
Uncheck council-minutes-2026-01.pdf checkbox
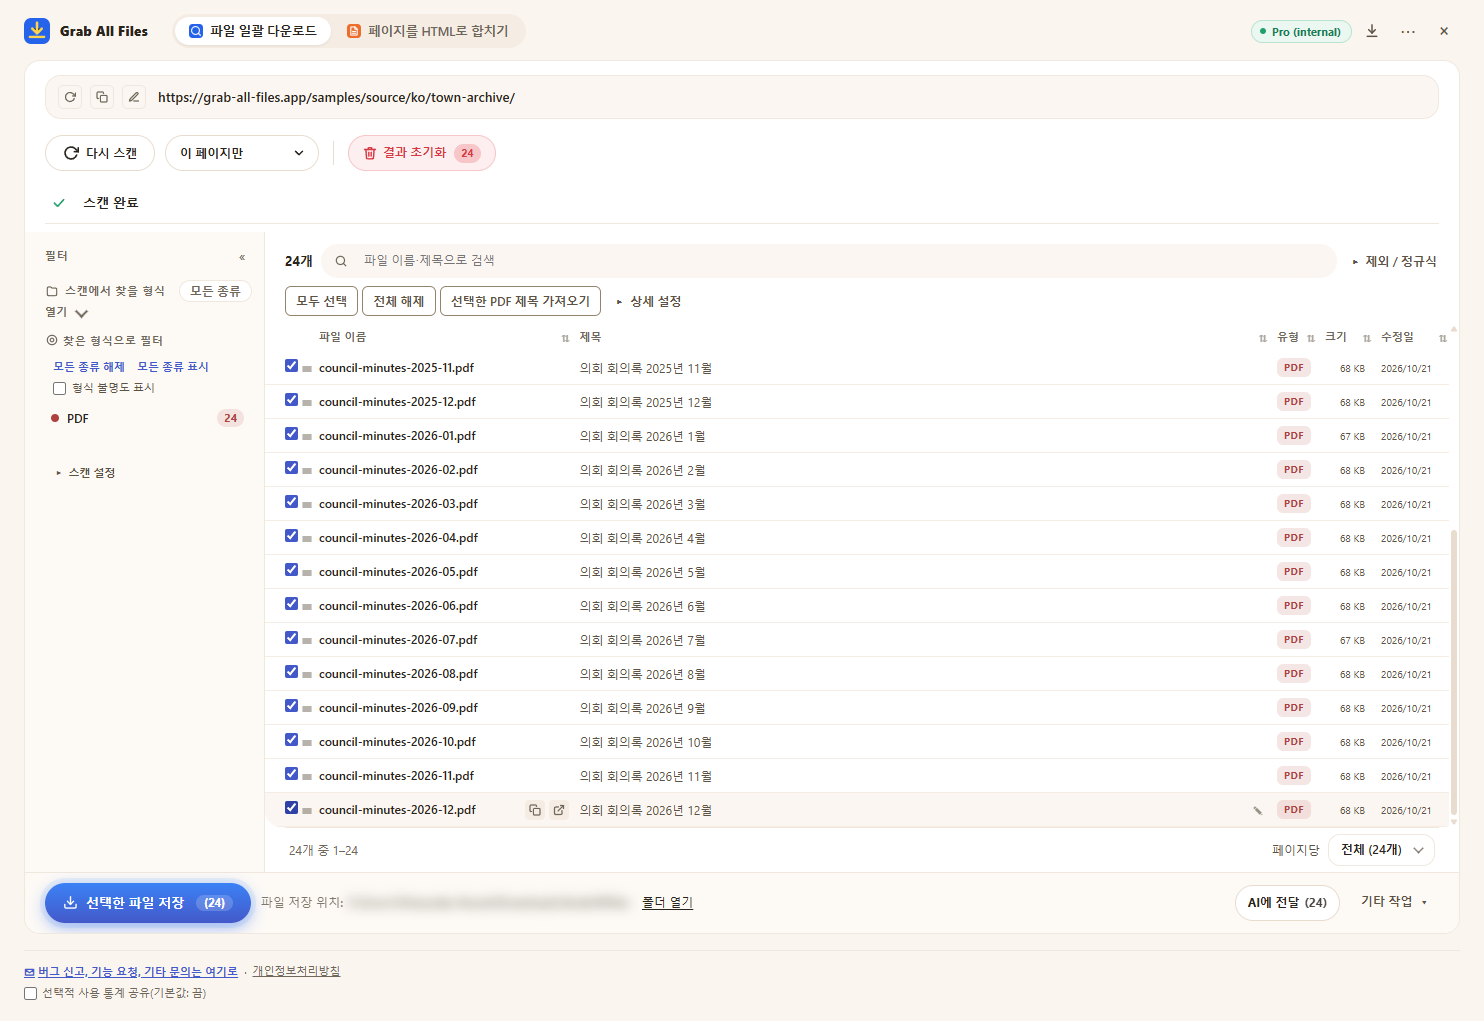(291, 434)
